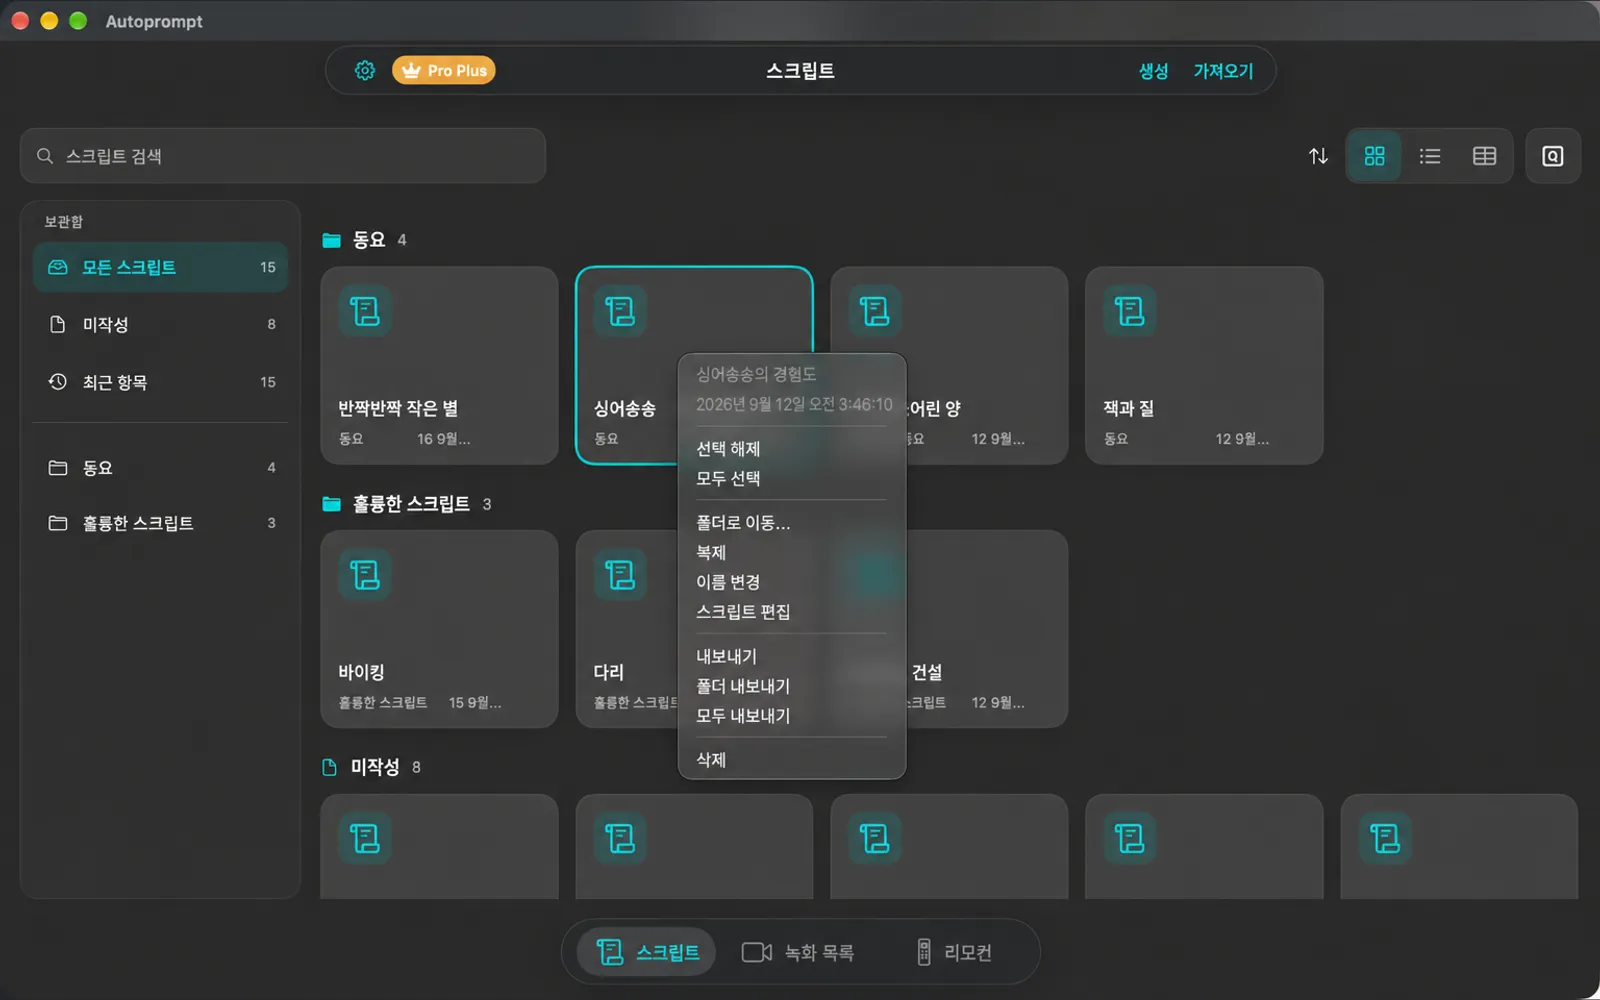This screenshot has width=1600, height=1000.
Task: Click folder icon beside sidebar 훌륭한 스크립트
Action: click(58, 523)
